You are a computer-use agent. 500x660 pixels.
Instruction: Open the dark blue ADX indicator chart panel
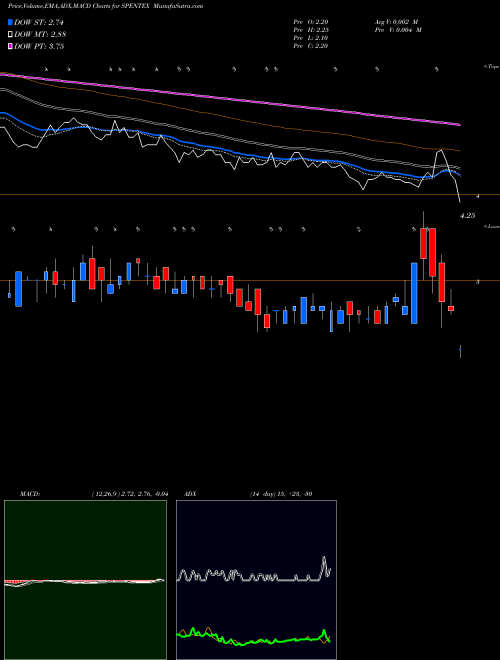pos(256,580)
